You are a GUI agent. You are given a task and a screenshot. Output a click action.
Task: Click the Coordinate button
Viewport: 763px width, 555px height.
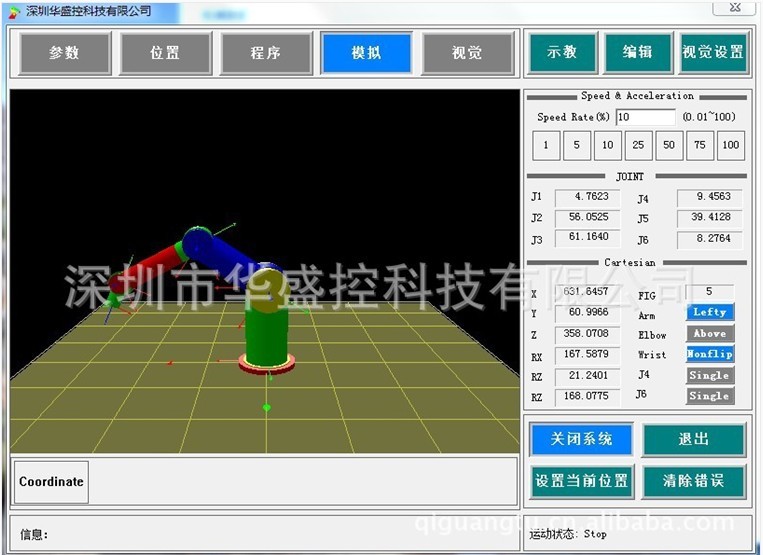[x=51, y=482]
